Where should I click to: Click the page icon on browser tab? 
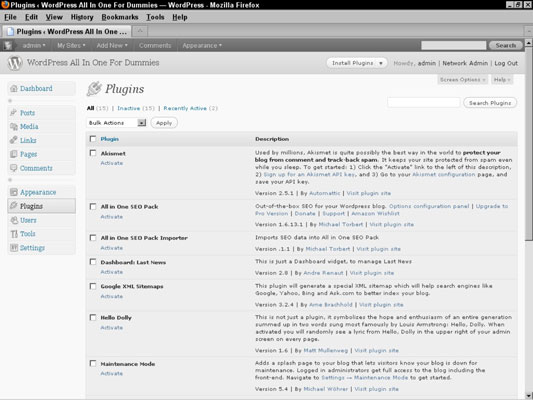tap(11, 32)
